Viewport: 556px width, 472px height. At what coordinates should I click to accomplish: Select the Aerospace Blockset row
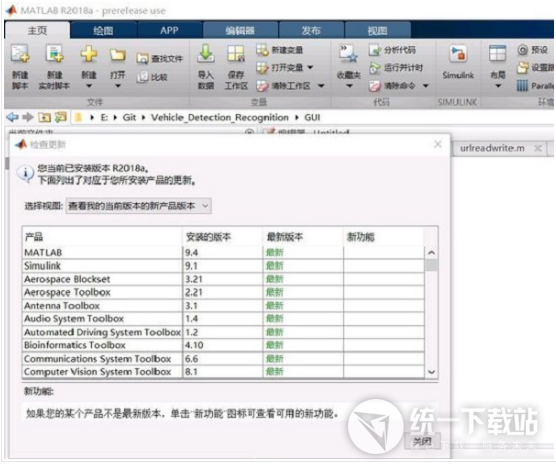click(x=223, y=279)
